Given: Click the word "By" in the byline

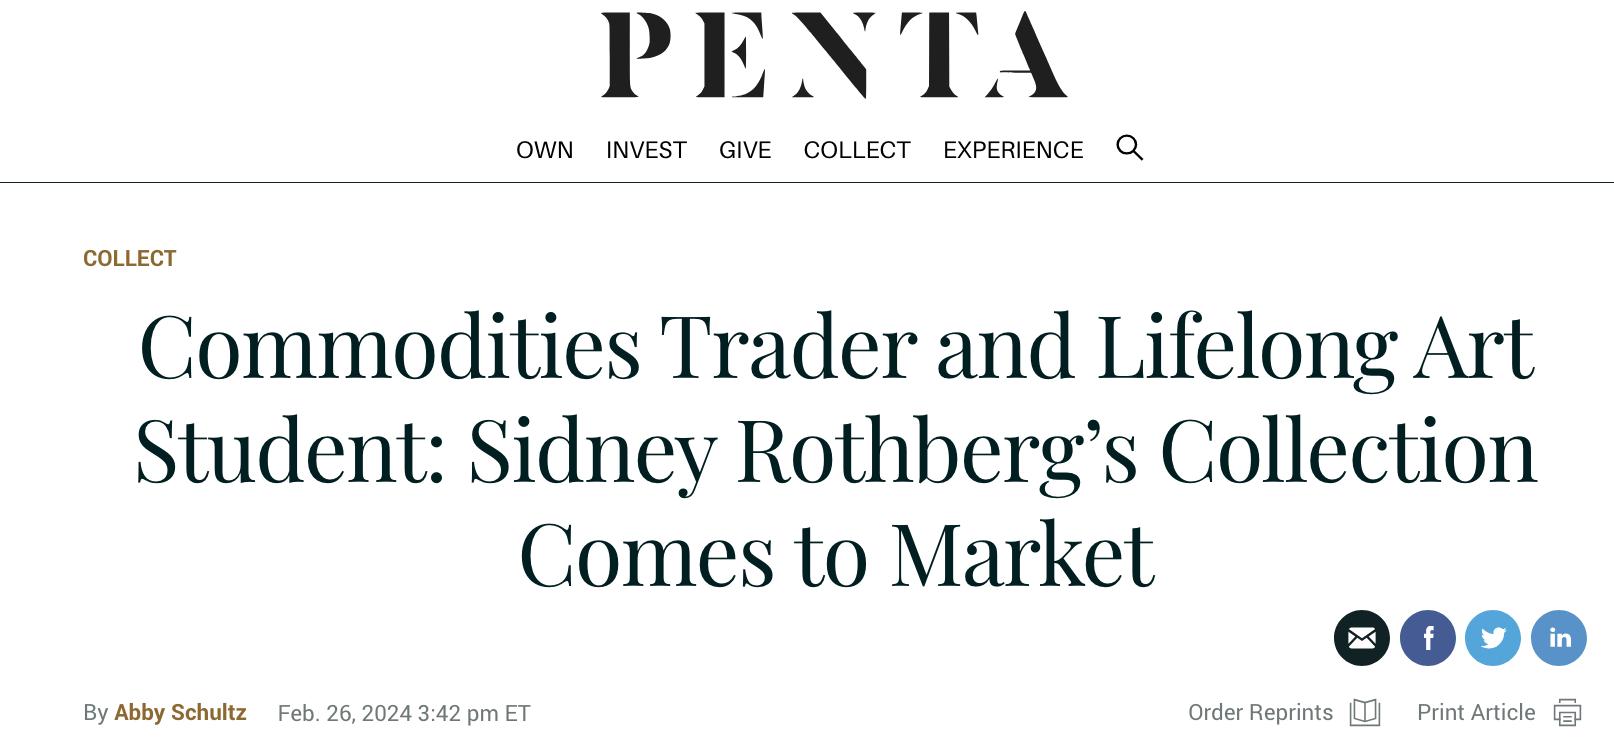Looking at the screenshot, I should [96, 712].
